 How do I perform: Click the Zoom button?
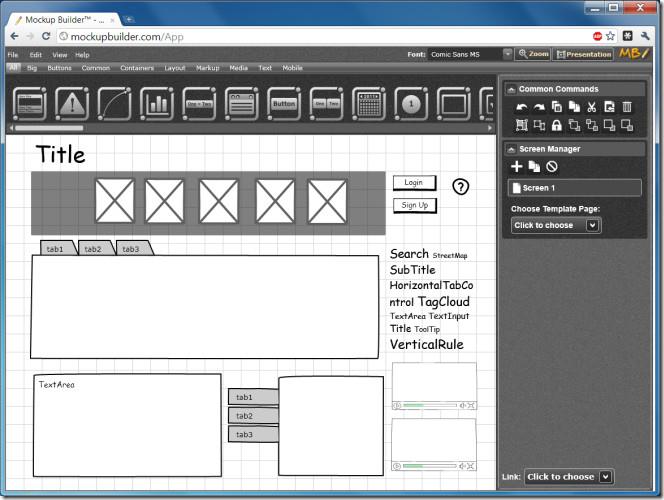[x=535, y=54]
